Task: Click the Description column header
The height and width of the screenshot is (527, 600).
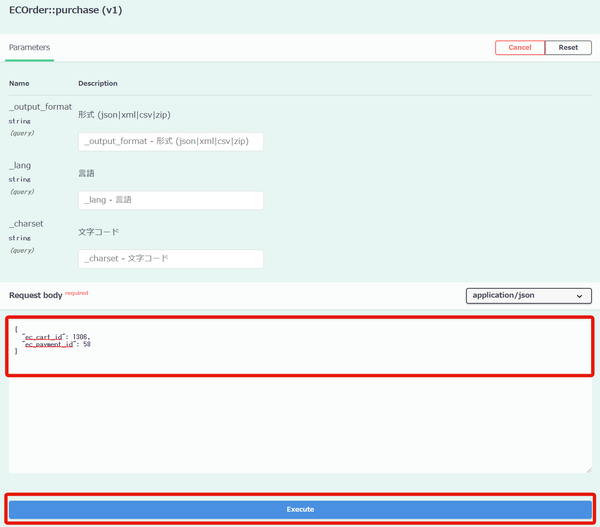Action: point(98,83)
